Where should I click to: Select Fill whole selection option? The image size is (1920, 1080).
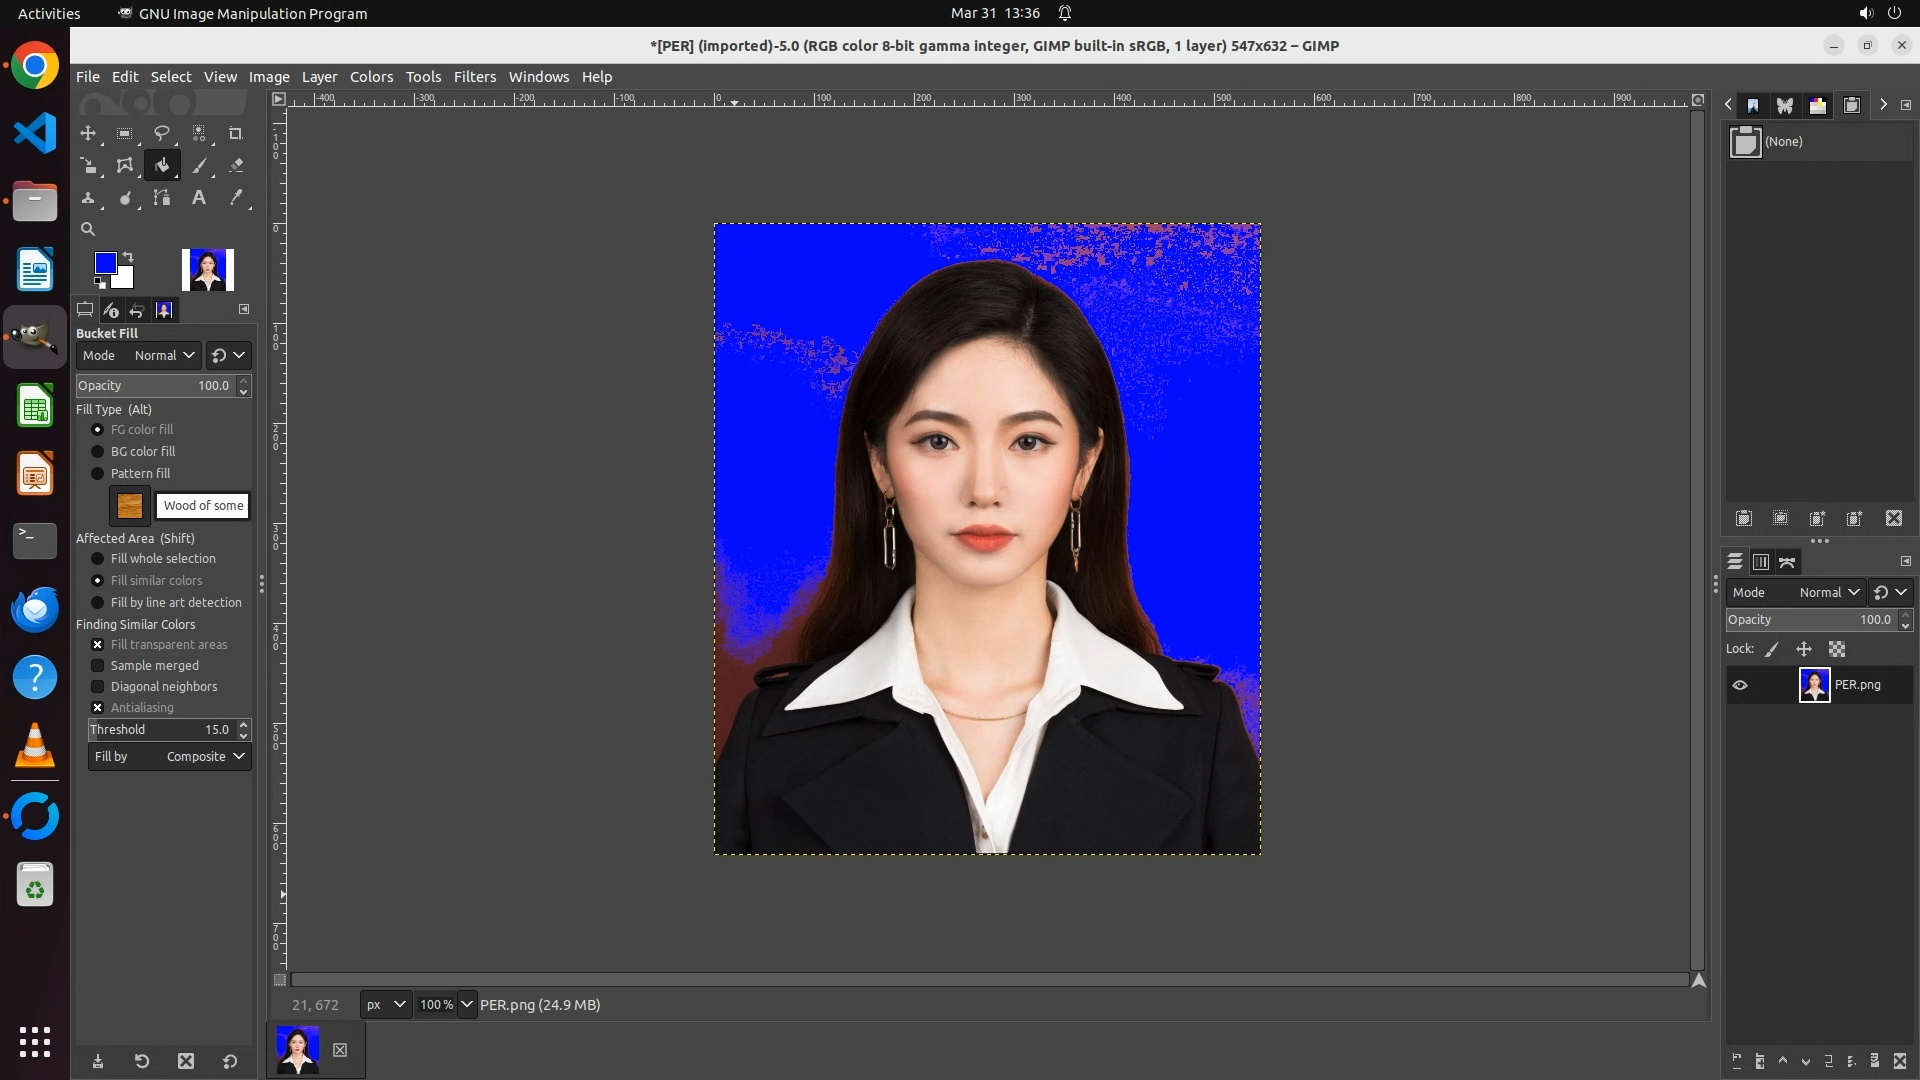[98, 559]
